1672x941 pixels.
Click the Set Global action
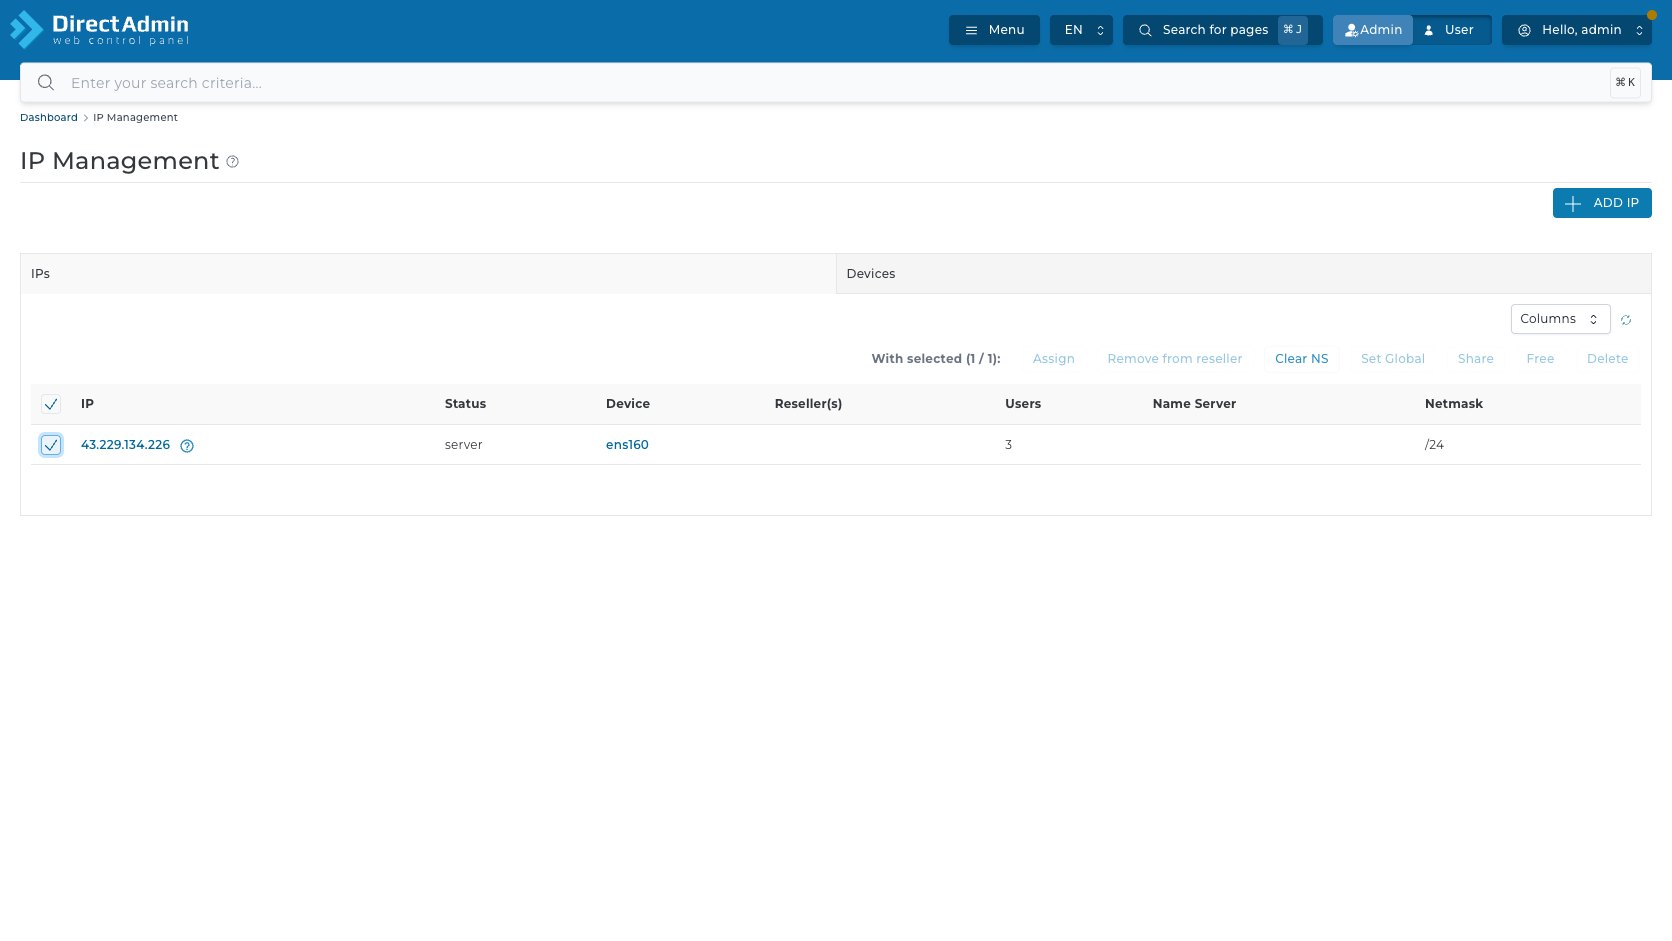click(x=1392, y=359)
